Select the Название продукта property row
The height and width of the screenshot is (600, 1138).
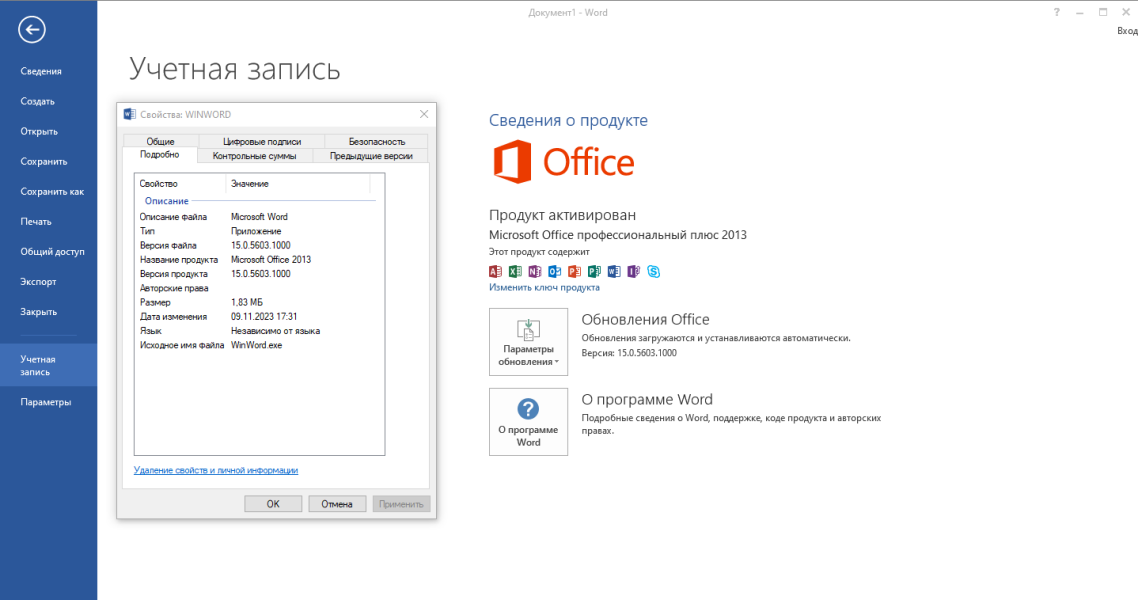[258, 260]
